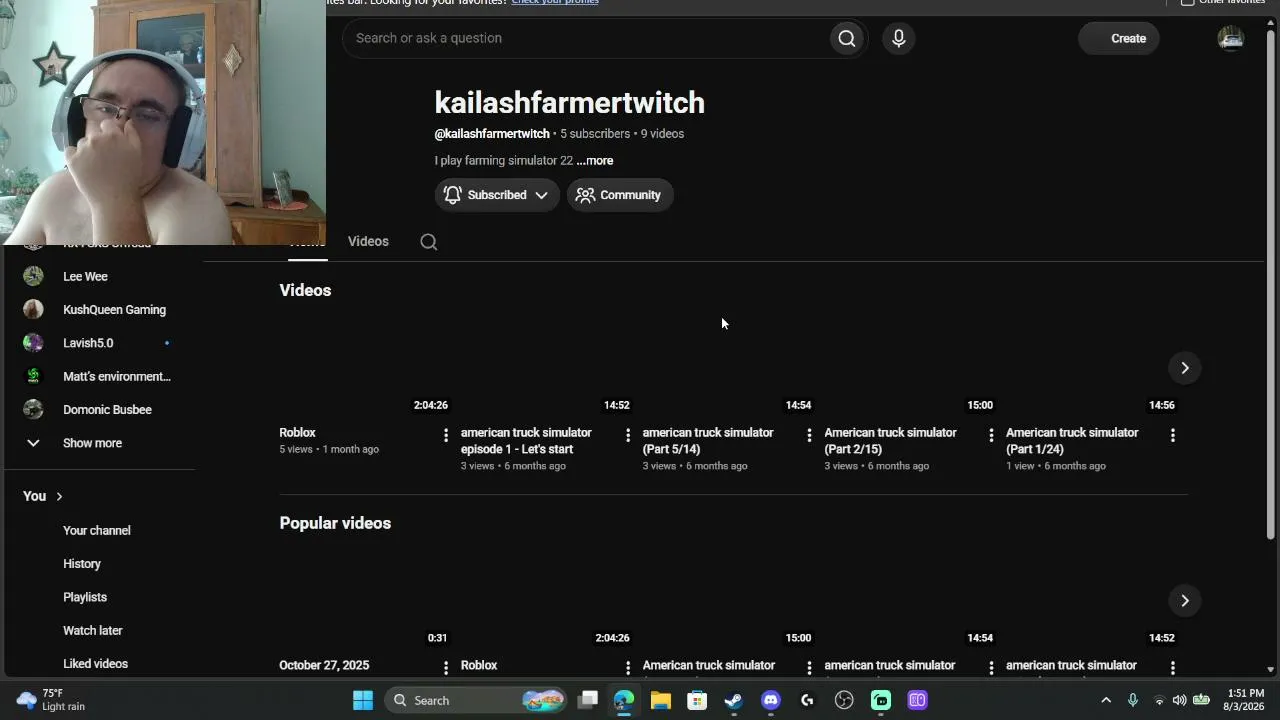The height and width of the screenshot is (720, 1280).
Task: Open the channel Community button
Action: tap(620, 195)
